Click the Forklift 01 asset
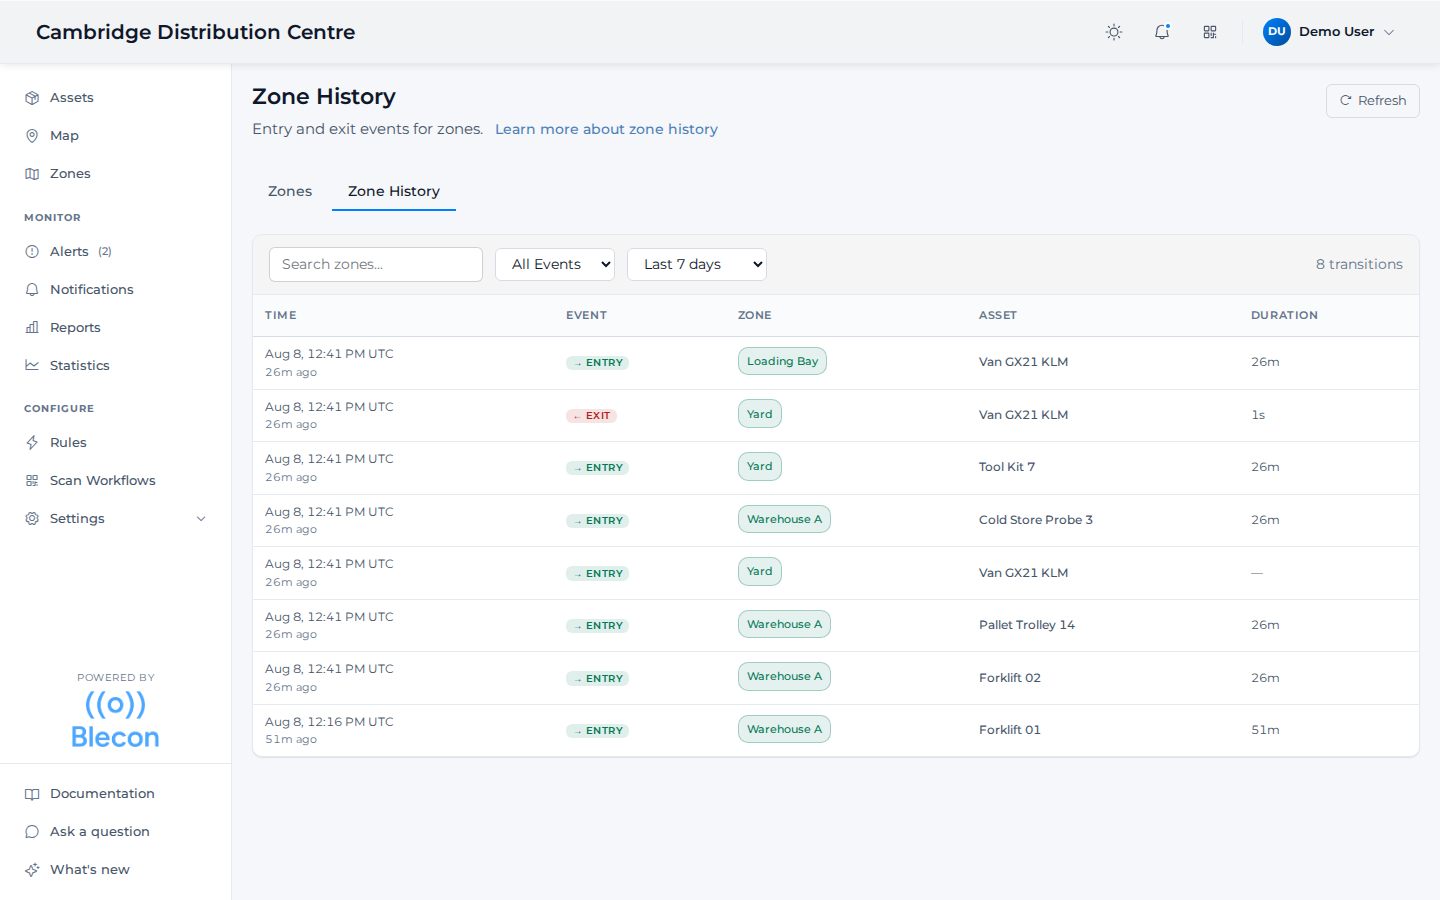The height and width of the screenshot is (900, 1440). 1010,730
